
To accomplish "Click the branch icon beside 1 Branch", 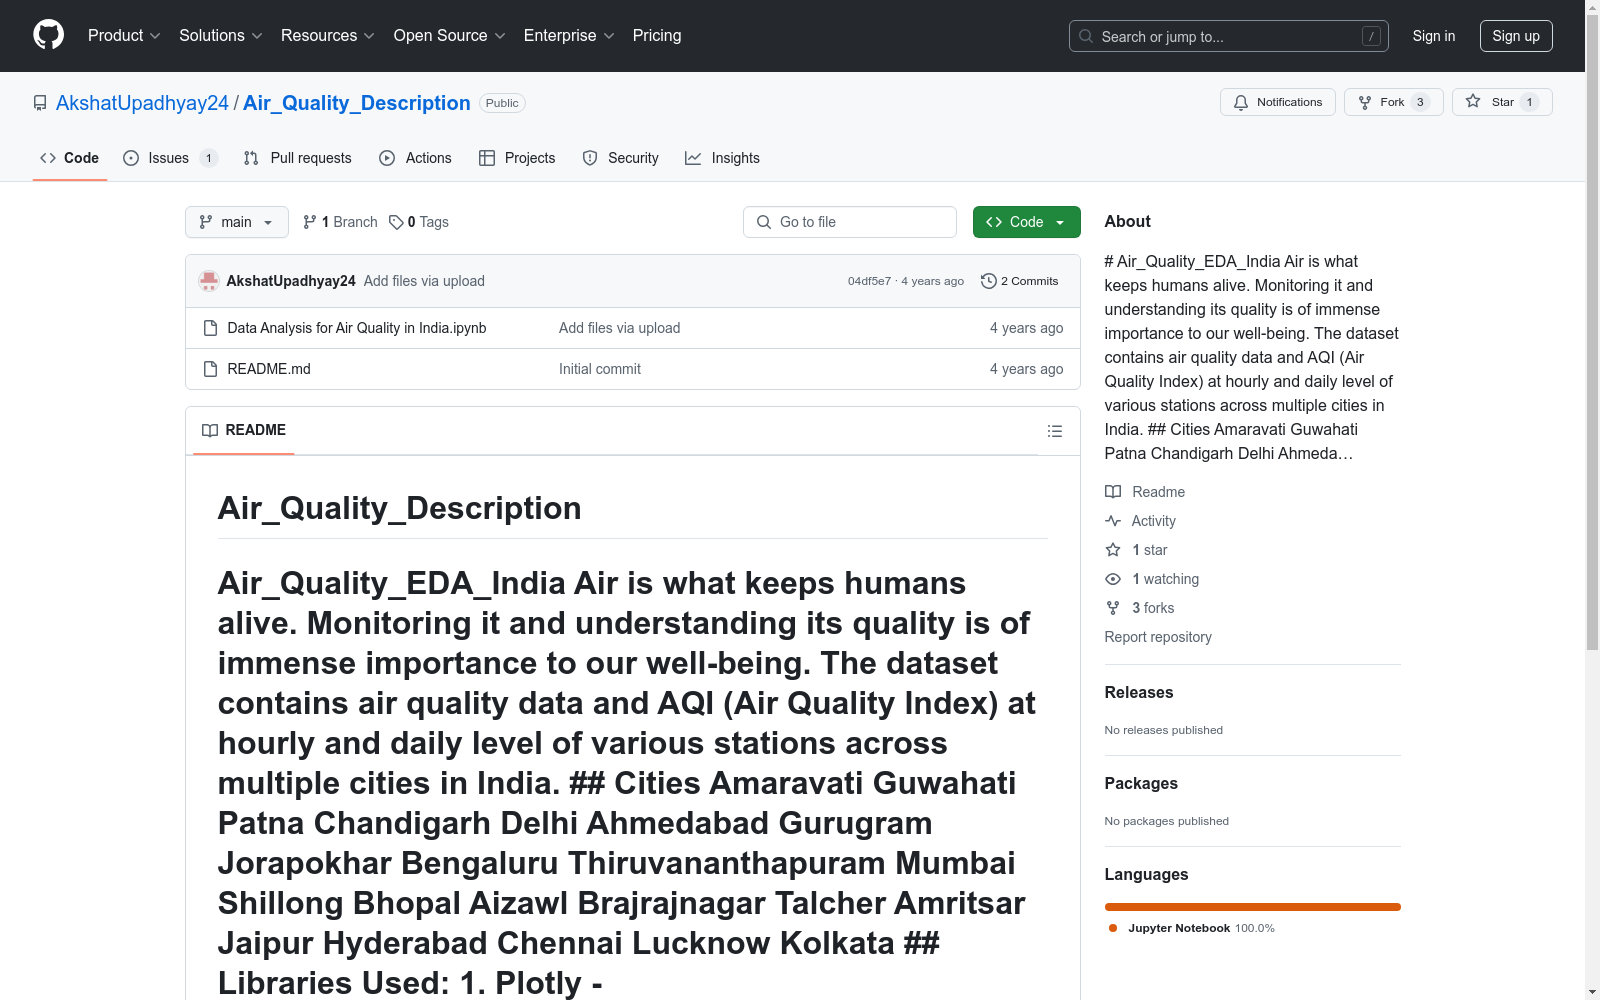I will [310, 222].
